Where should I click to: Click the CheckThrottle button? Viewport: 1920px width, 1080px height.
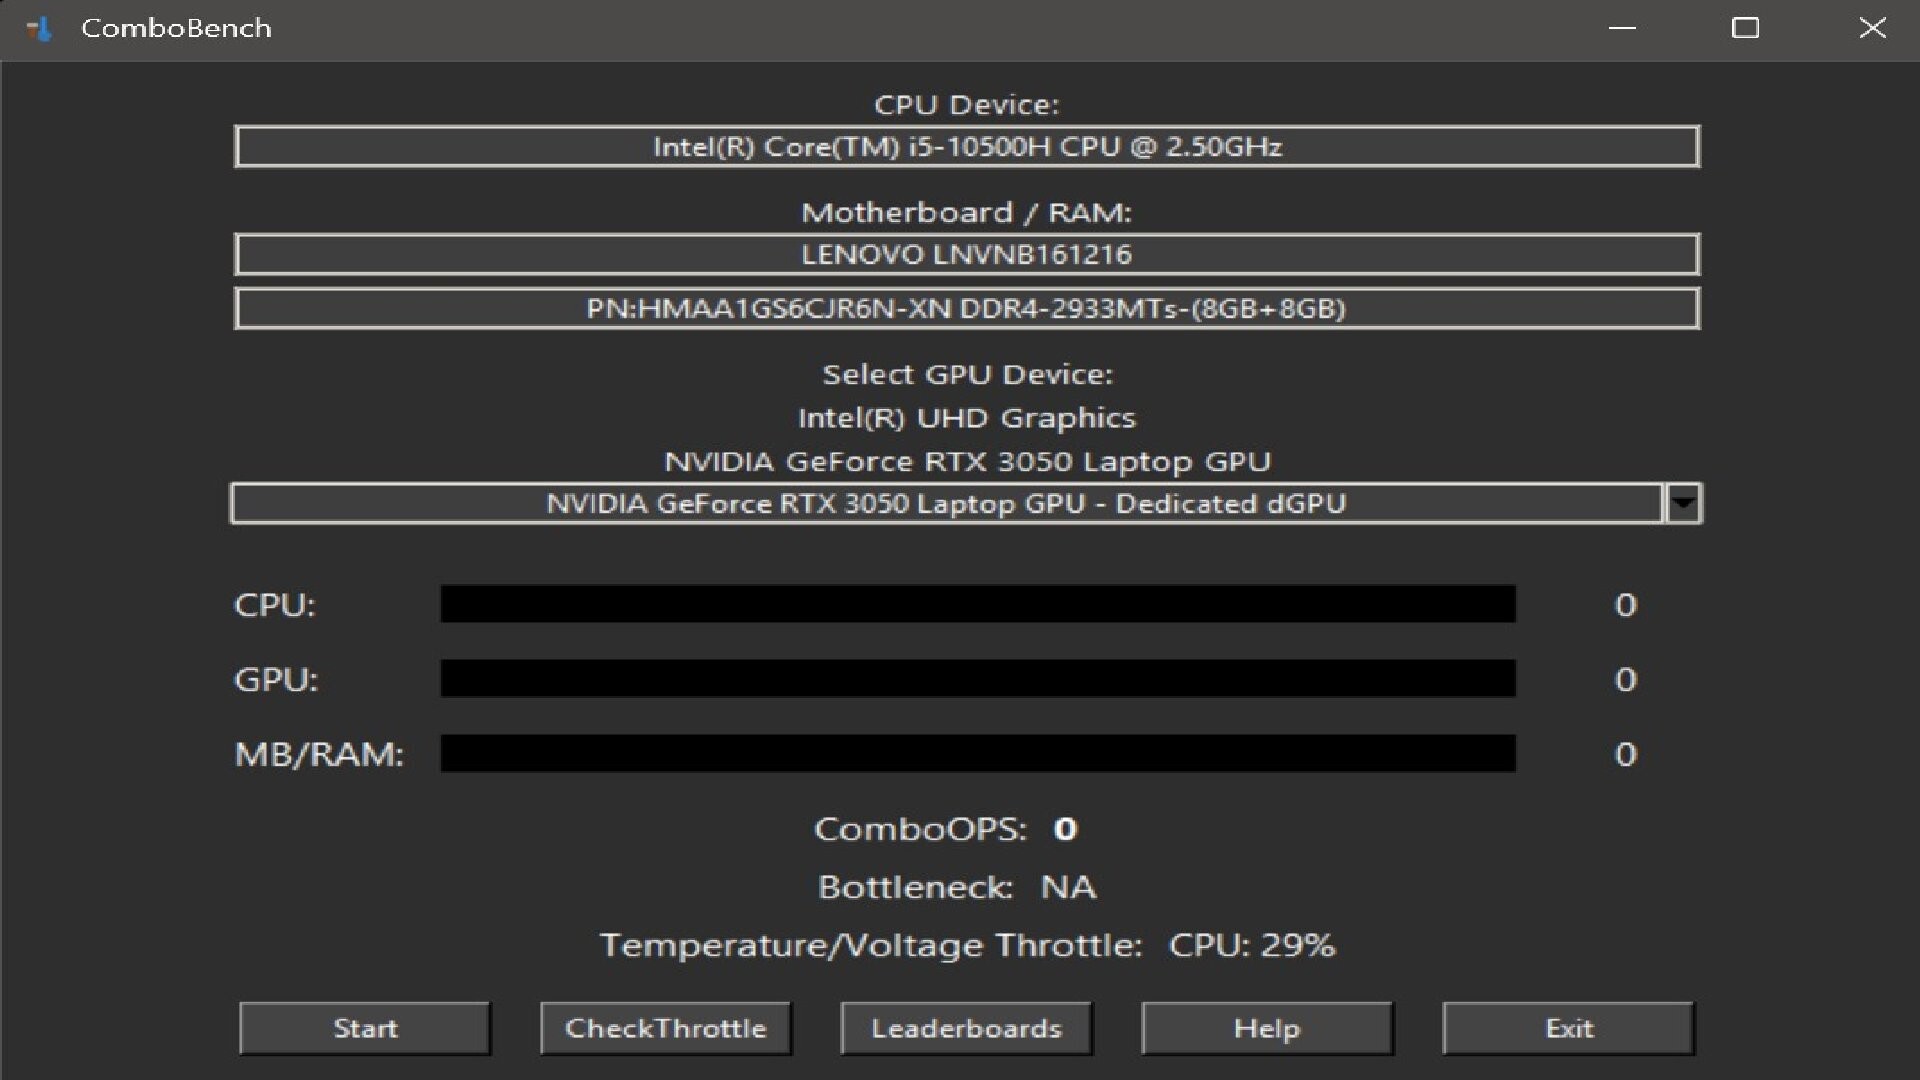click(665, 1028)
